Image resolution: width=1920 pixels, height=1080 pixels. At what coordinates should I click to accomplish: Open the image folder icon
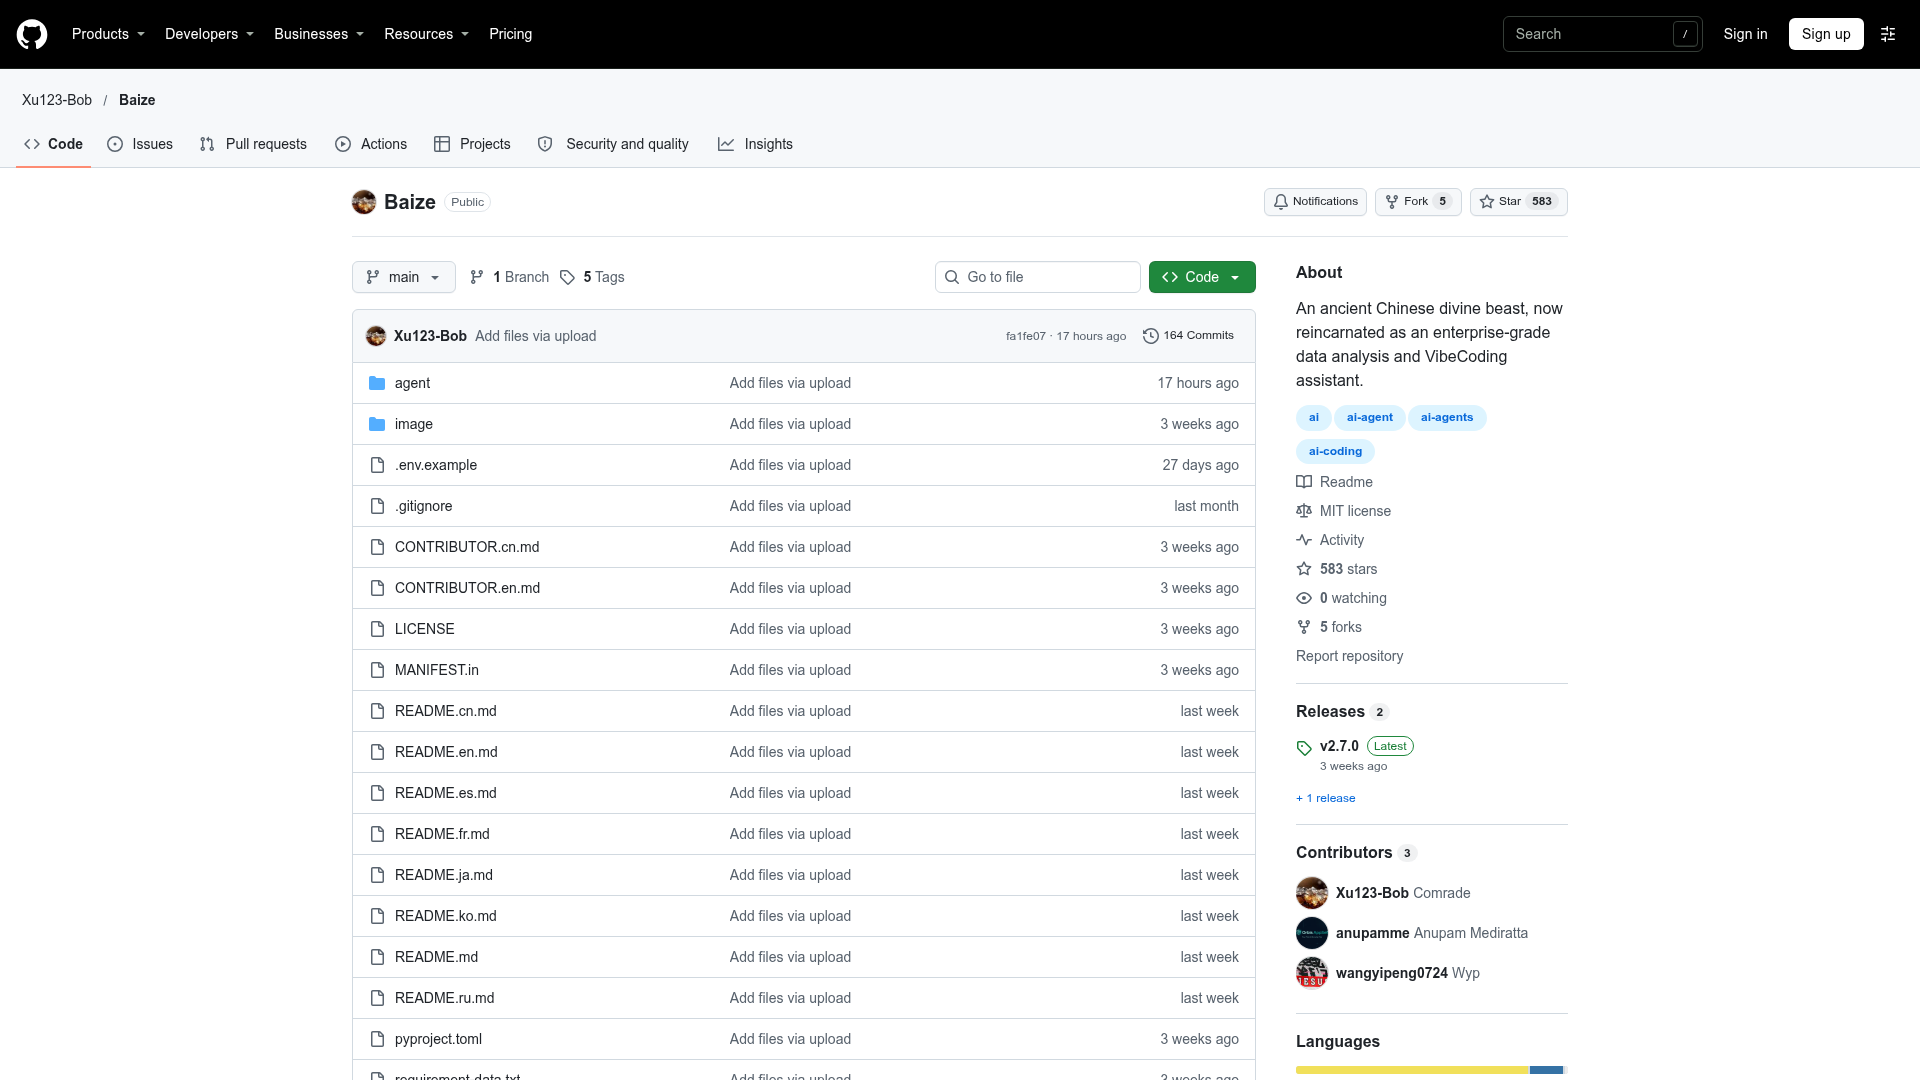[377, 424]
